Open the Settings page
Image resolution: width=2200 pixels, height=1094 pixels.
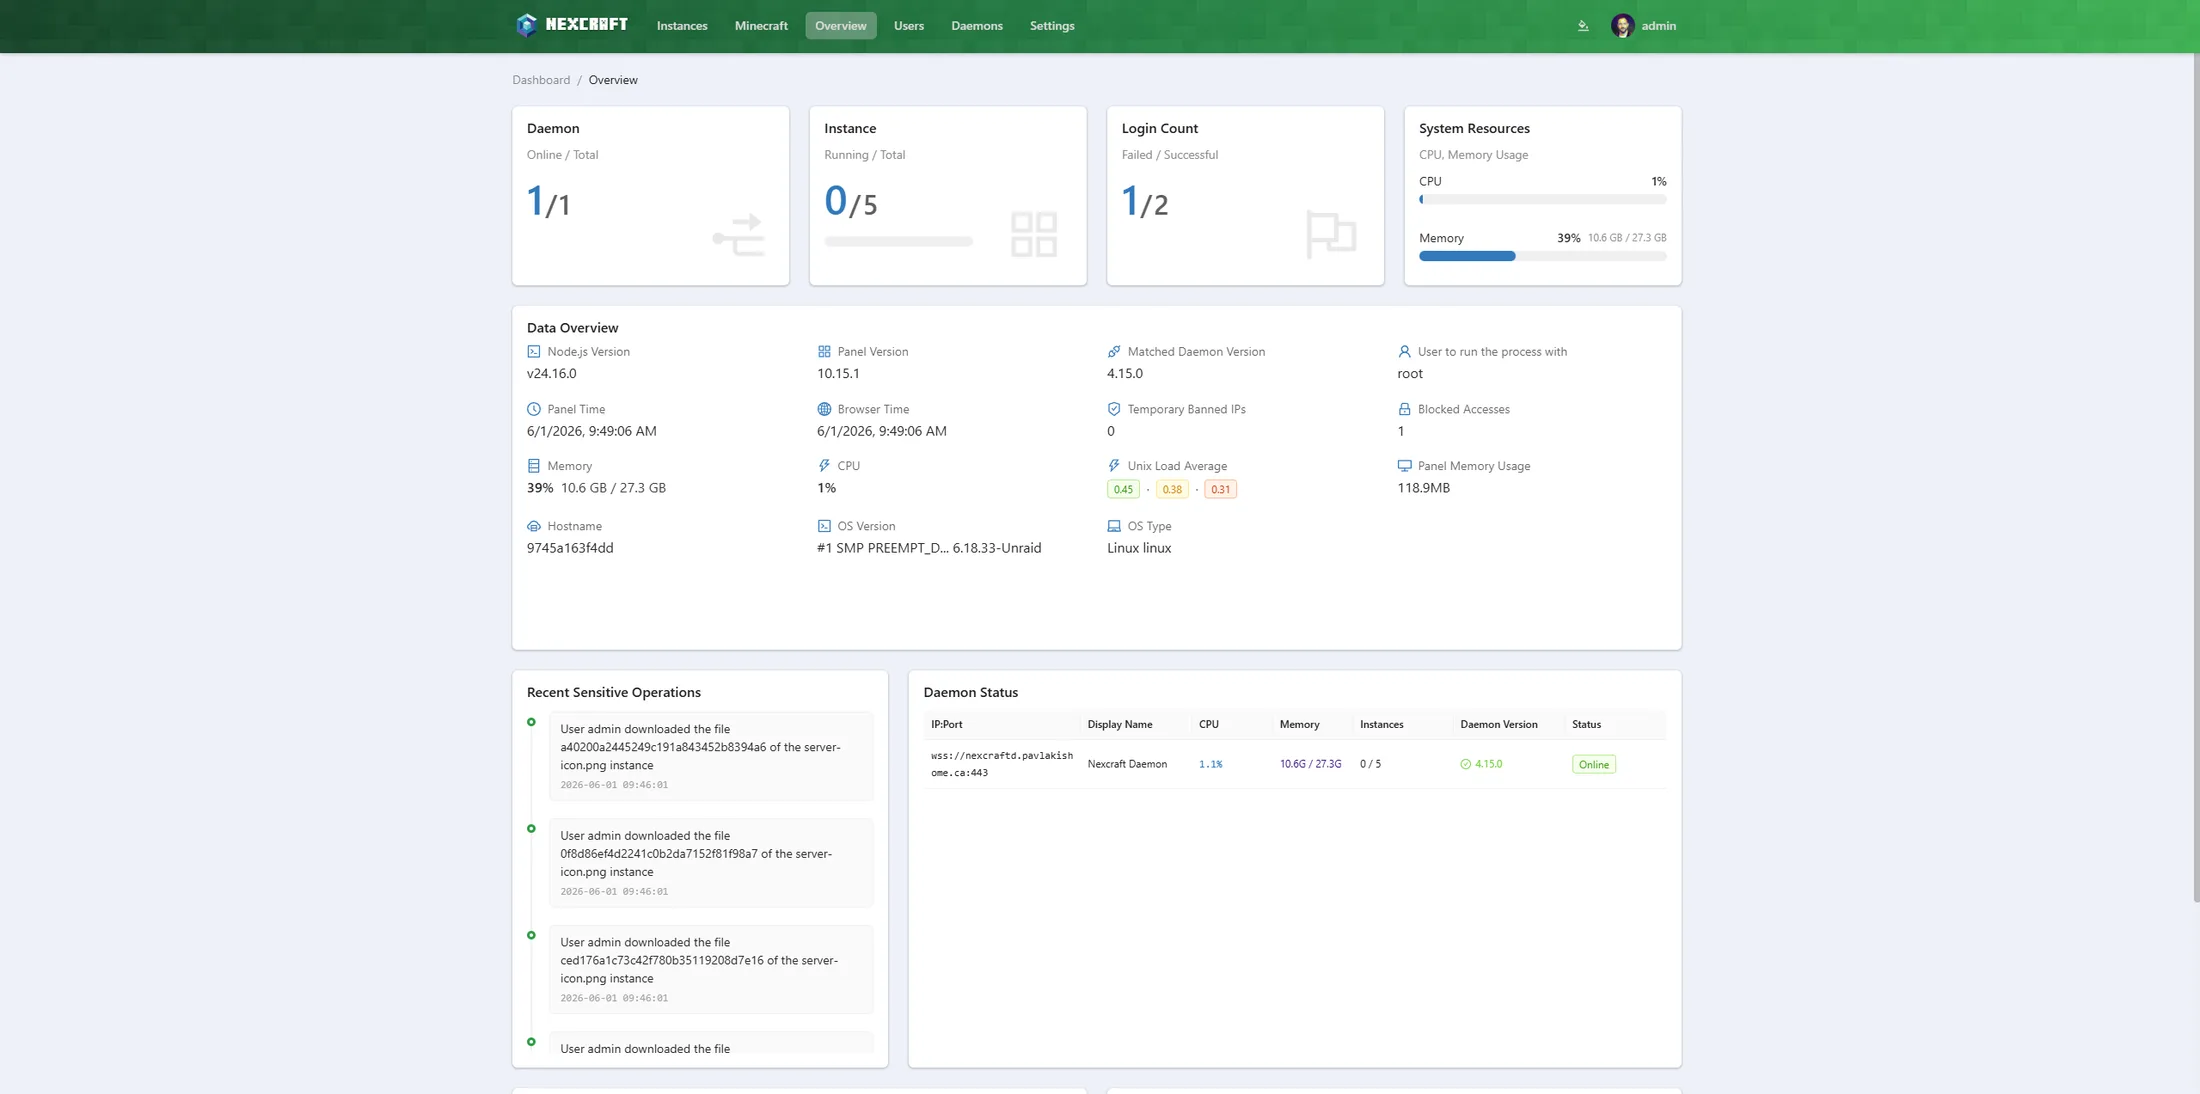coord(1052,26)
